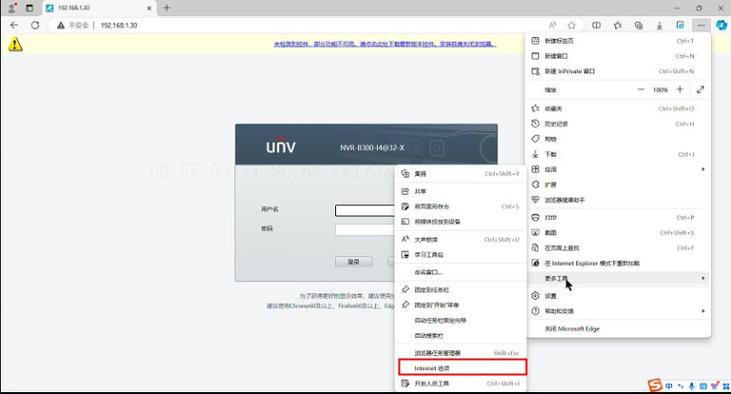Enter full screen with the zoom-row expand icon
The height and width of the screenshot is (394, 731).
tap(700, 90)
